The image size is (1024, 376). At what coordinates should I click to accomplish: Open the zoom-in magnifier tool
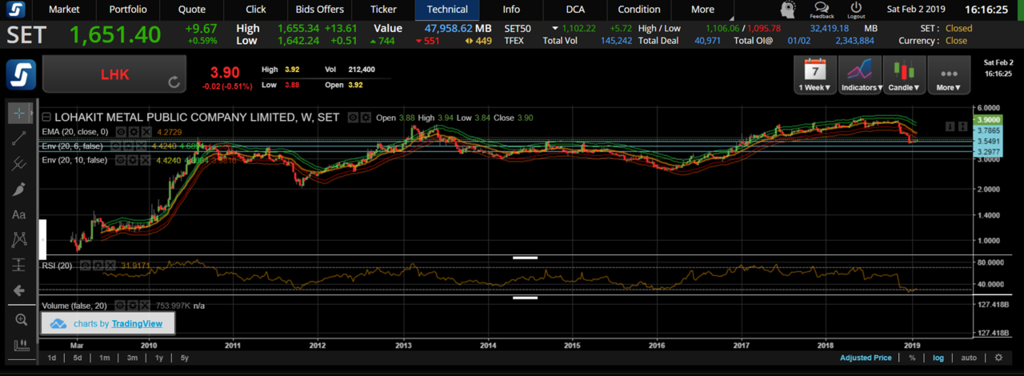coord(21,320)
